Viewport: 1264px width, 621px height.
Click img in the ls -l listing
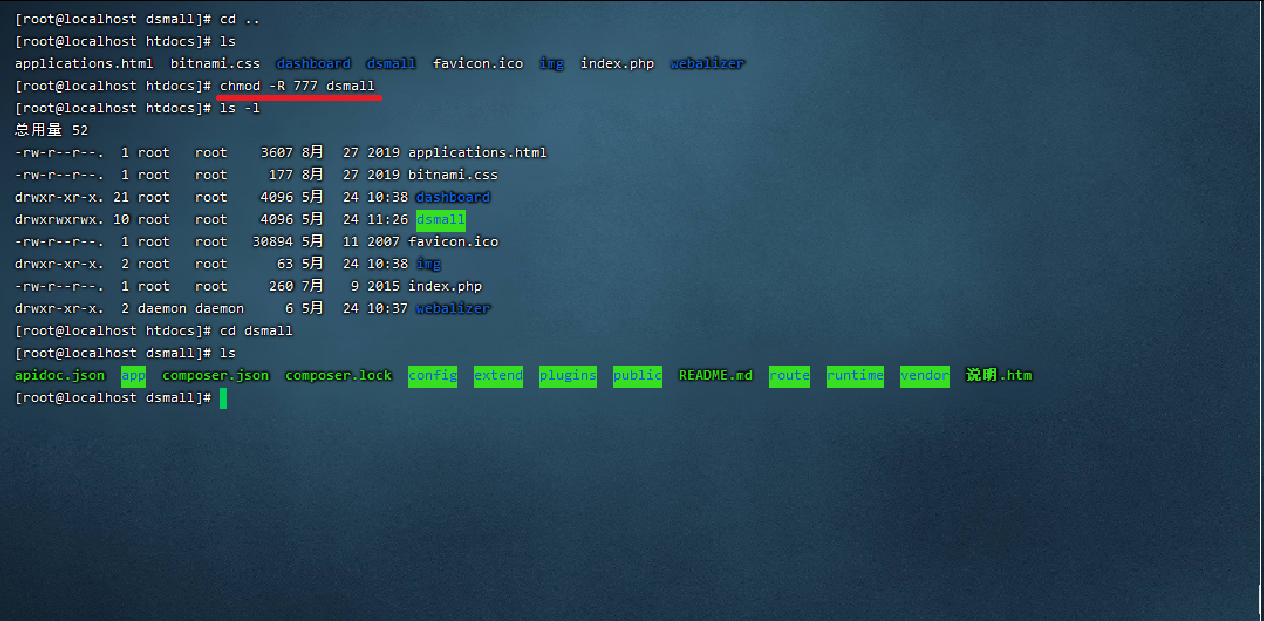(x=428, y=264)
